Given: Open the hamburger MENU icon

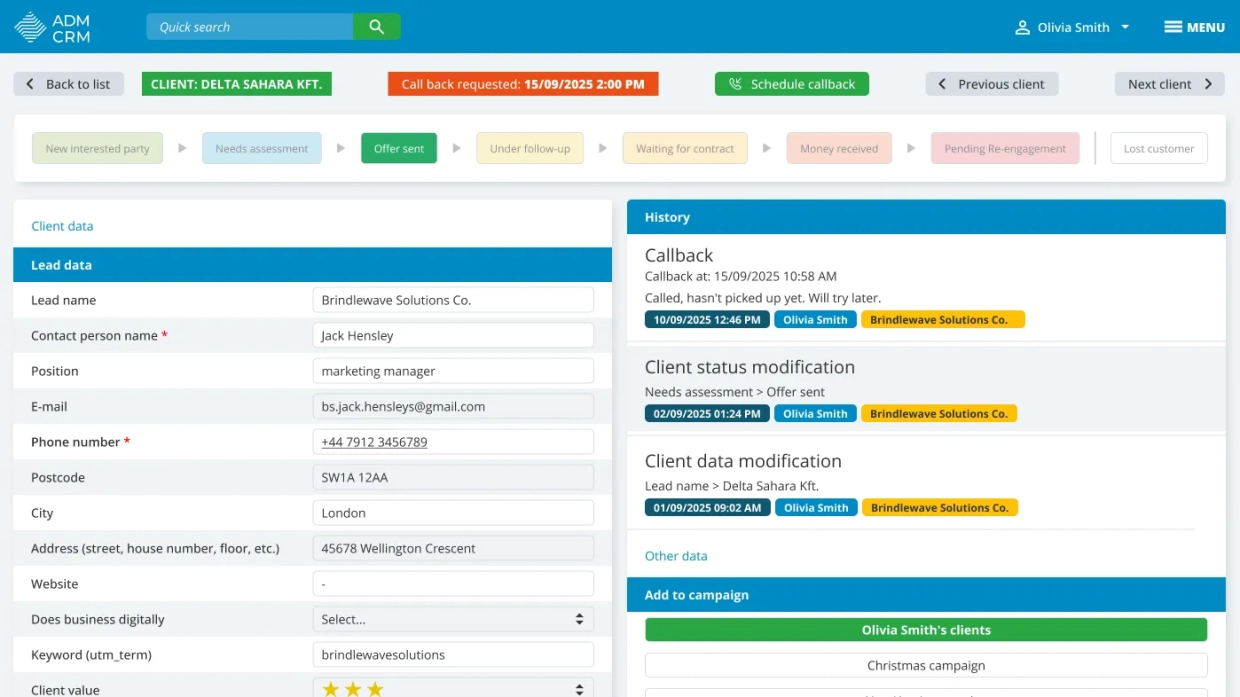Looking at the screenshot, I should (x=1173, y=27).
